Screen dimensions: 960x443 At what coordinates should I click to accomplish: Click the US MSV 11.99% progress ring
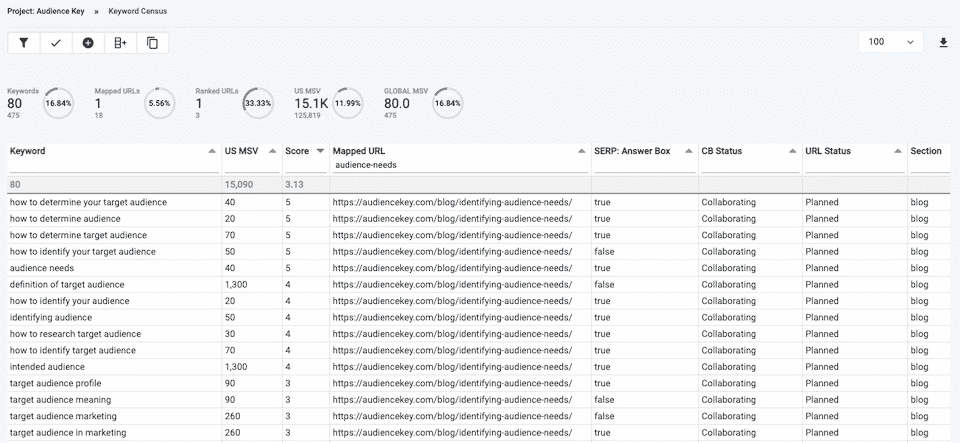tap(347, 103)
